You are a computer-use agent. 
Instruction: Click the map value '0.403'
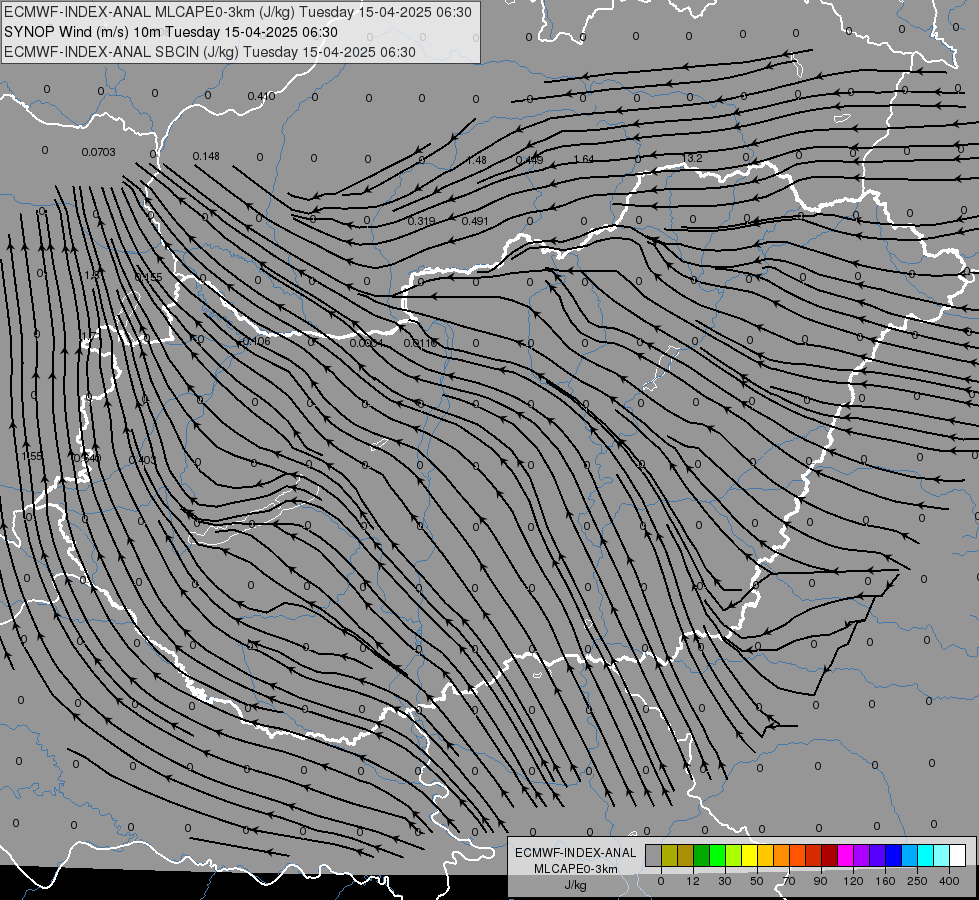click(142, 460)
